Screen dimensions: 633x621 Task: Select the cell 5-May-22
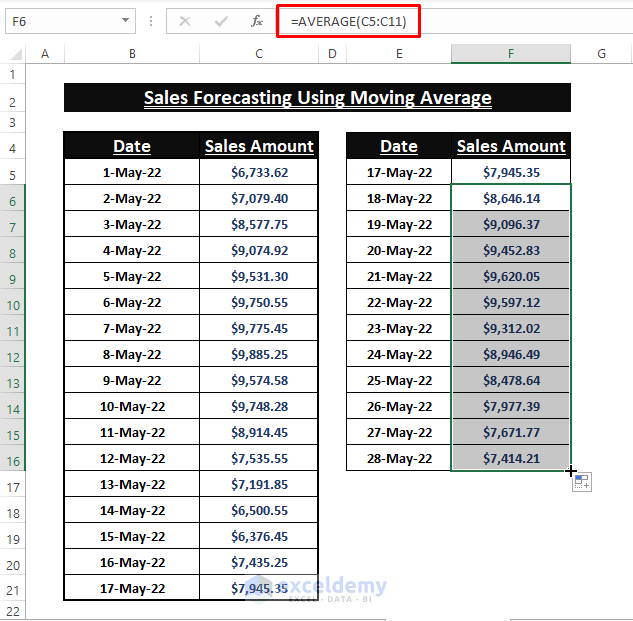pyautogui.click(x=132, y=277)
